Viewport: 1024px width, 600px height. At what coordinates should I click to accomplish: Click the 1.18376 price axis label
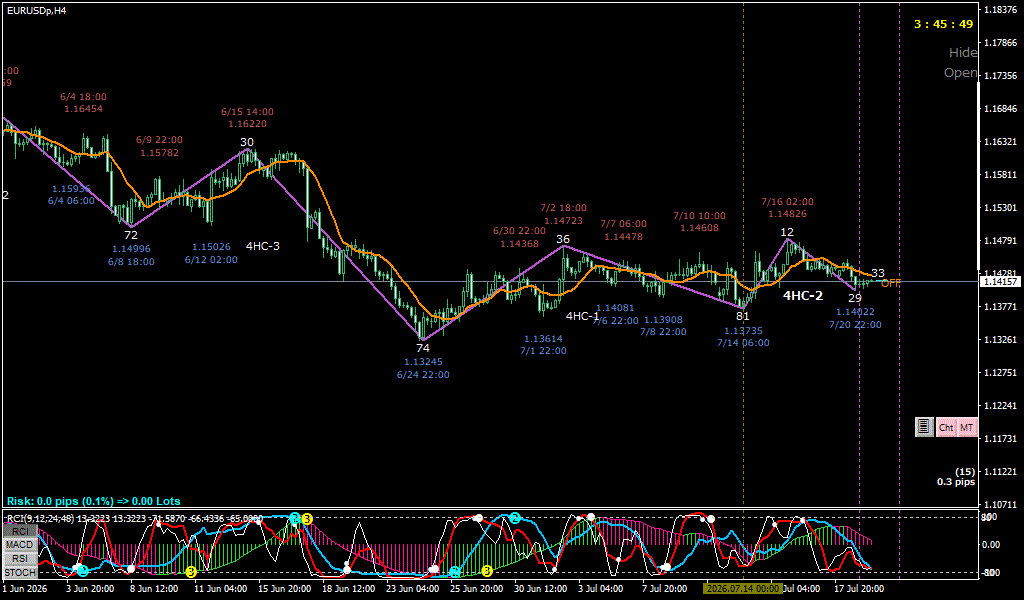coord(998,10)
